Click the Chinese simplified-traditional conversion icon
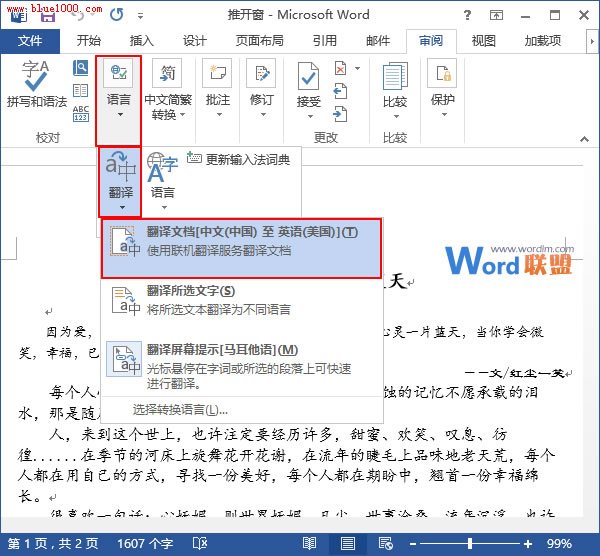600x556 pixels. point(168,72)
